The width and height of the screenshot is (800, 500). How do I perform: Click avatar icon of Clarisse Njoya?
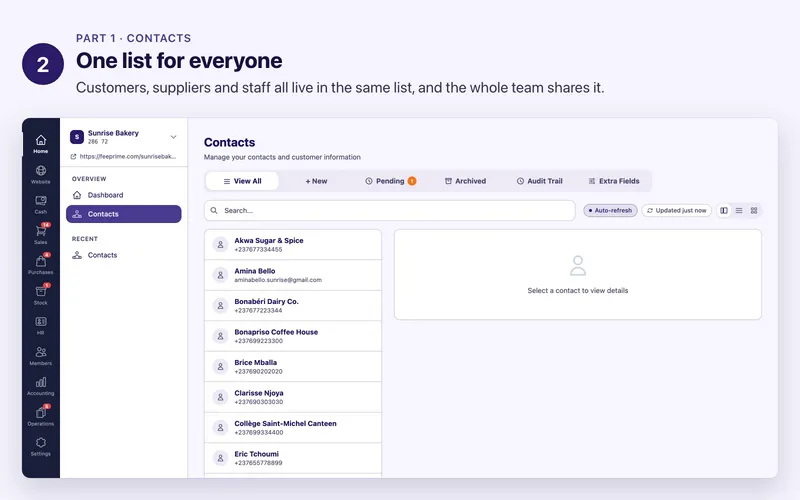coord(220,397)
